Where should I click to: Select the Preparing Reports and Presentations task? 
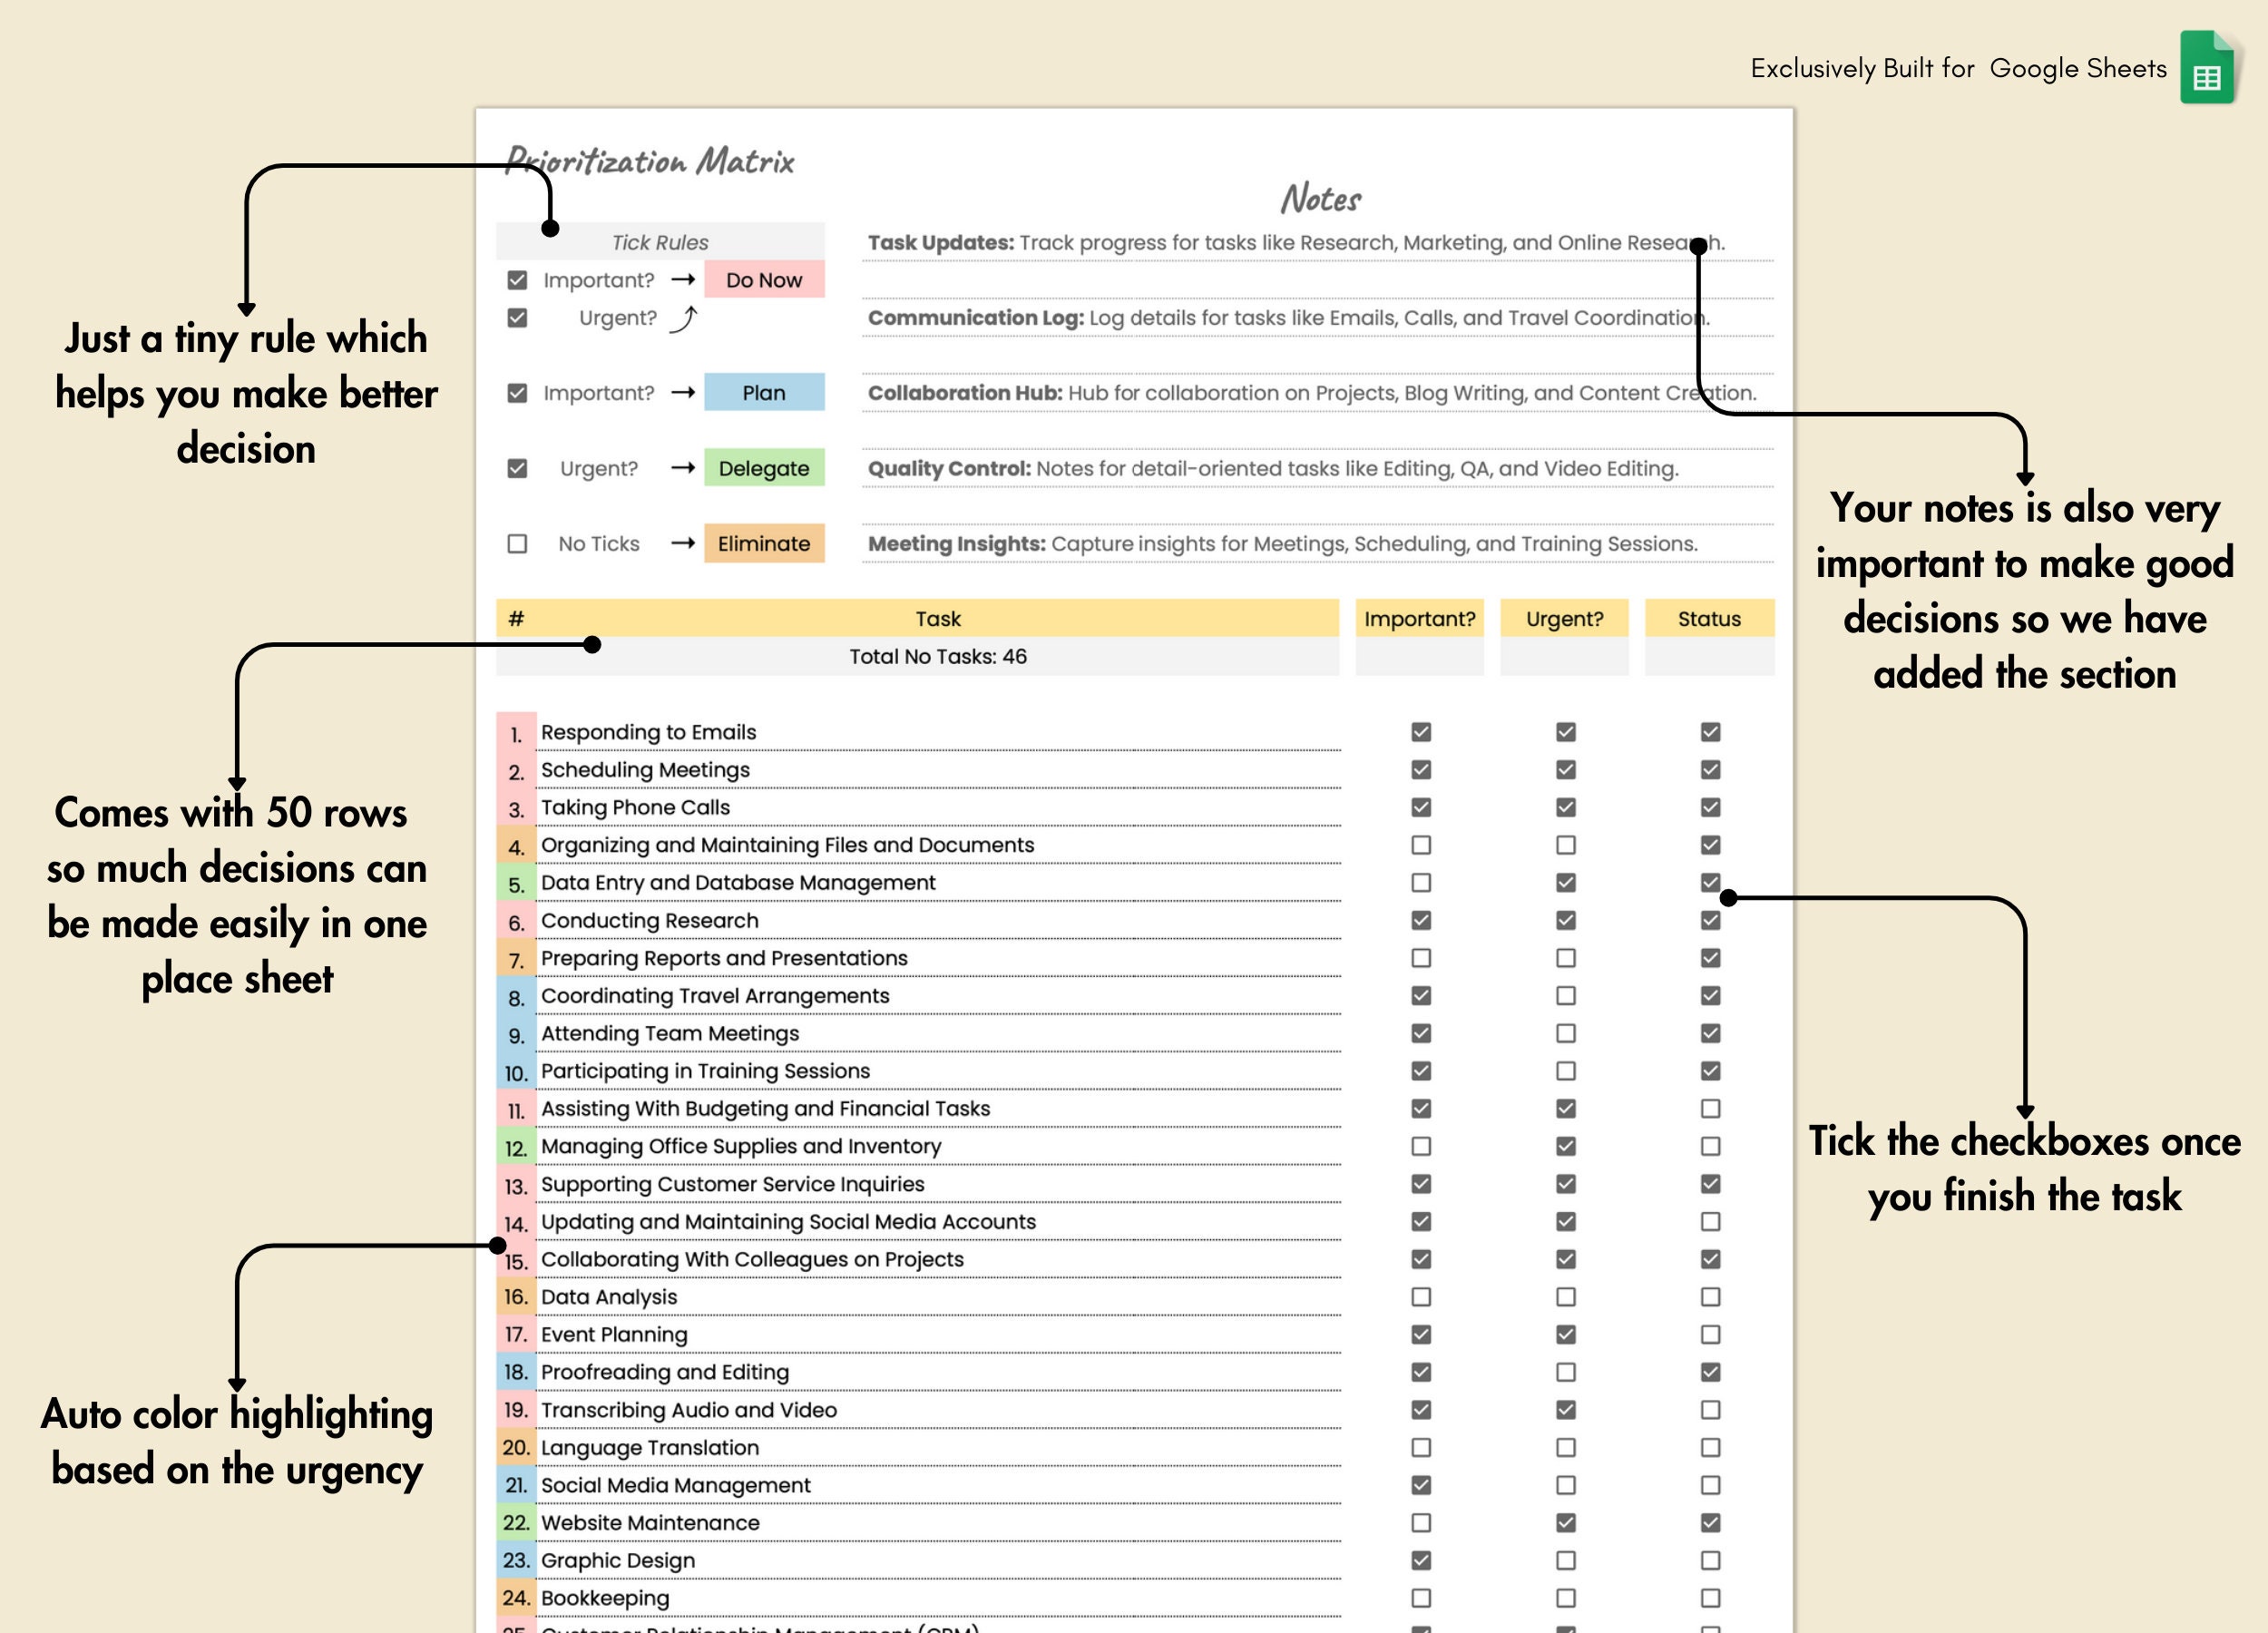click(x=939, y=958)
